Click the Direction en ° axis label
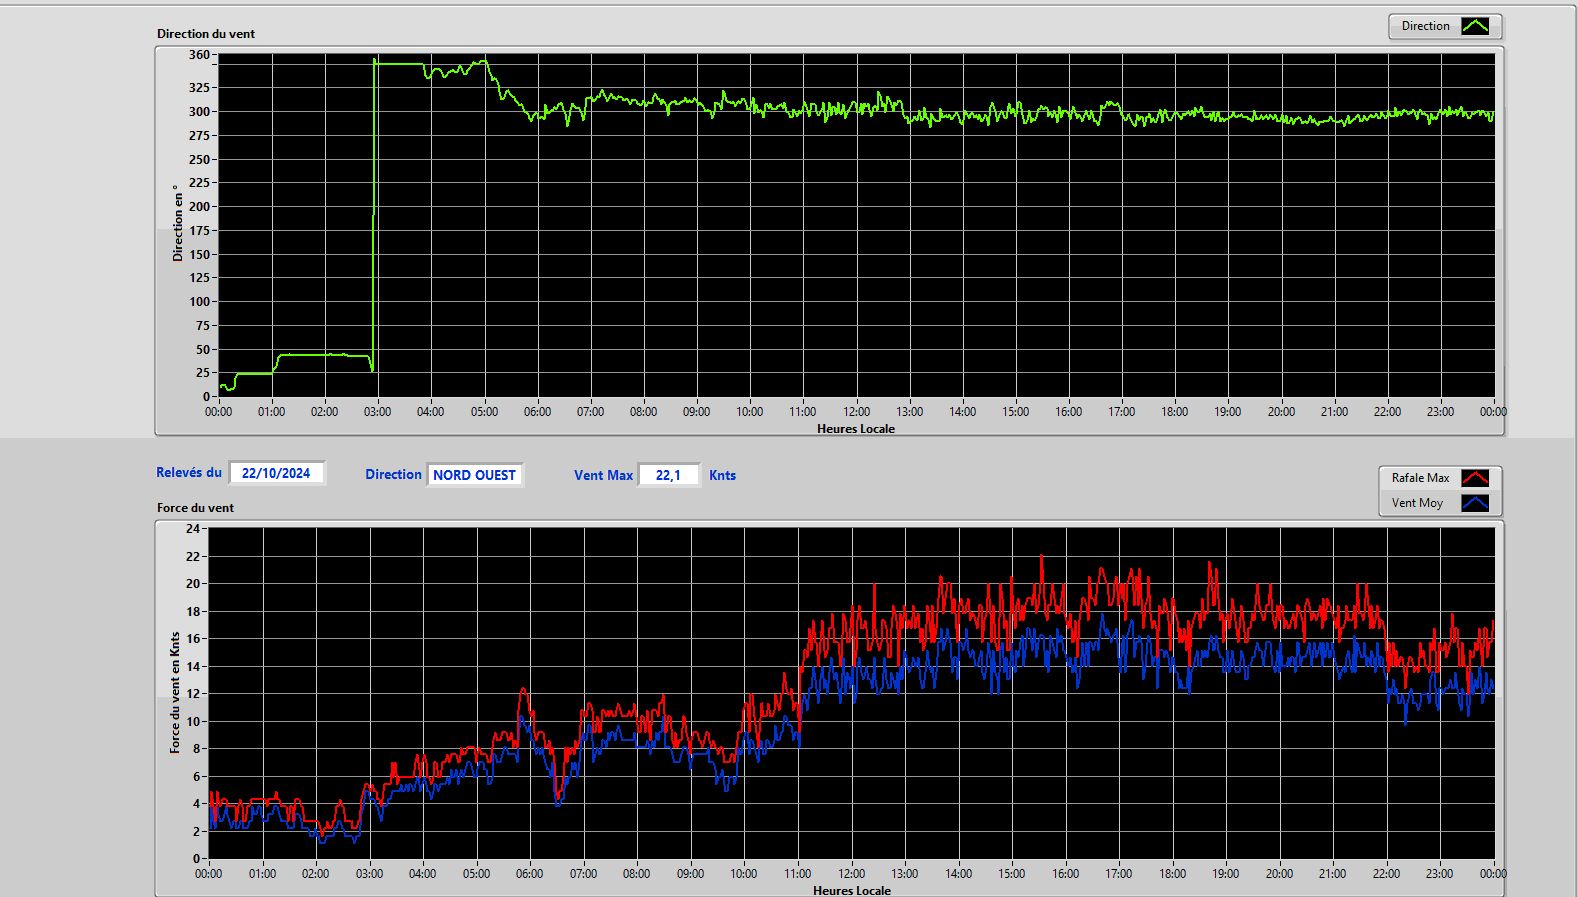Image resolution: width=1578 pixels, height=897 pixels. click(x=177, y=223)
